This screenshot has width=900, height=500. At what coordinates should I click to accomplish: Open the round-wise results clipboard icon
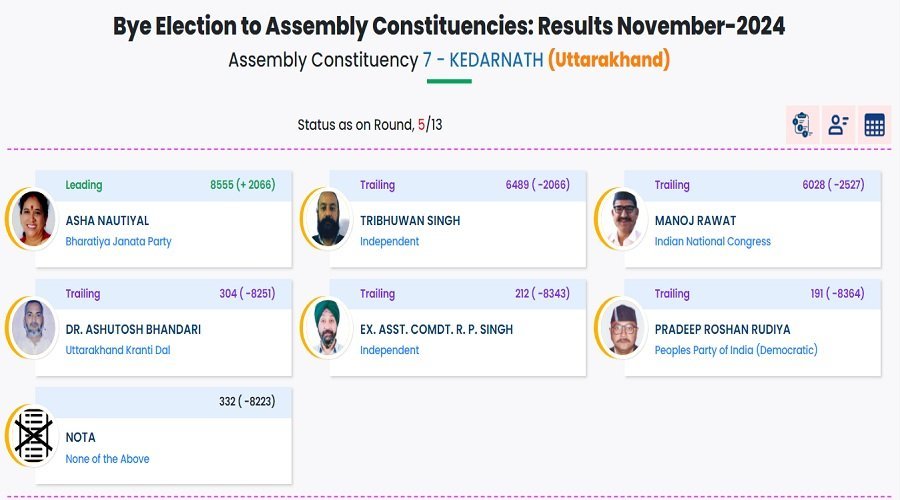tap(802, 125)
